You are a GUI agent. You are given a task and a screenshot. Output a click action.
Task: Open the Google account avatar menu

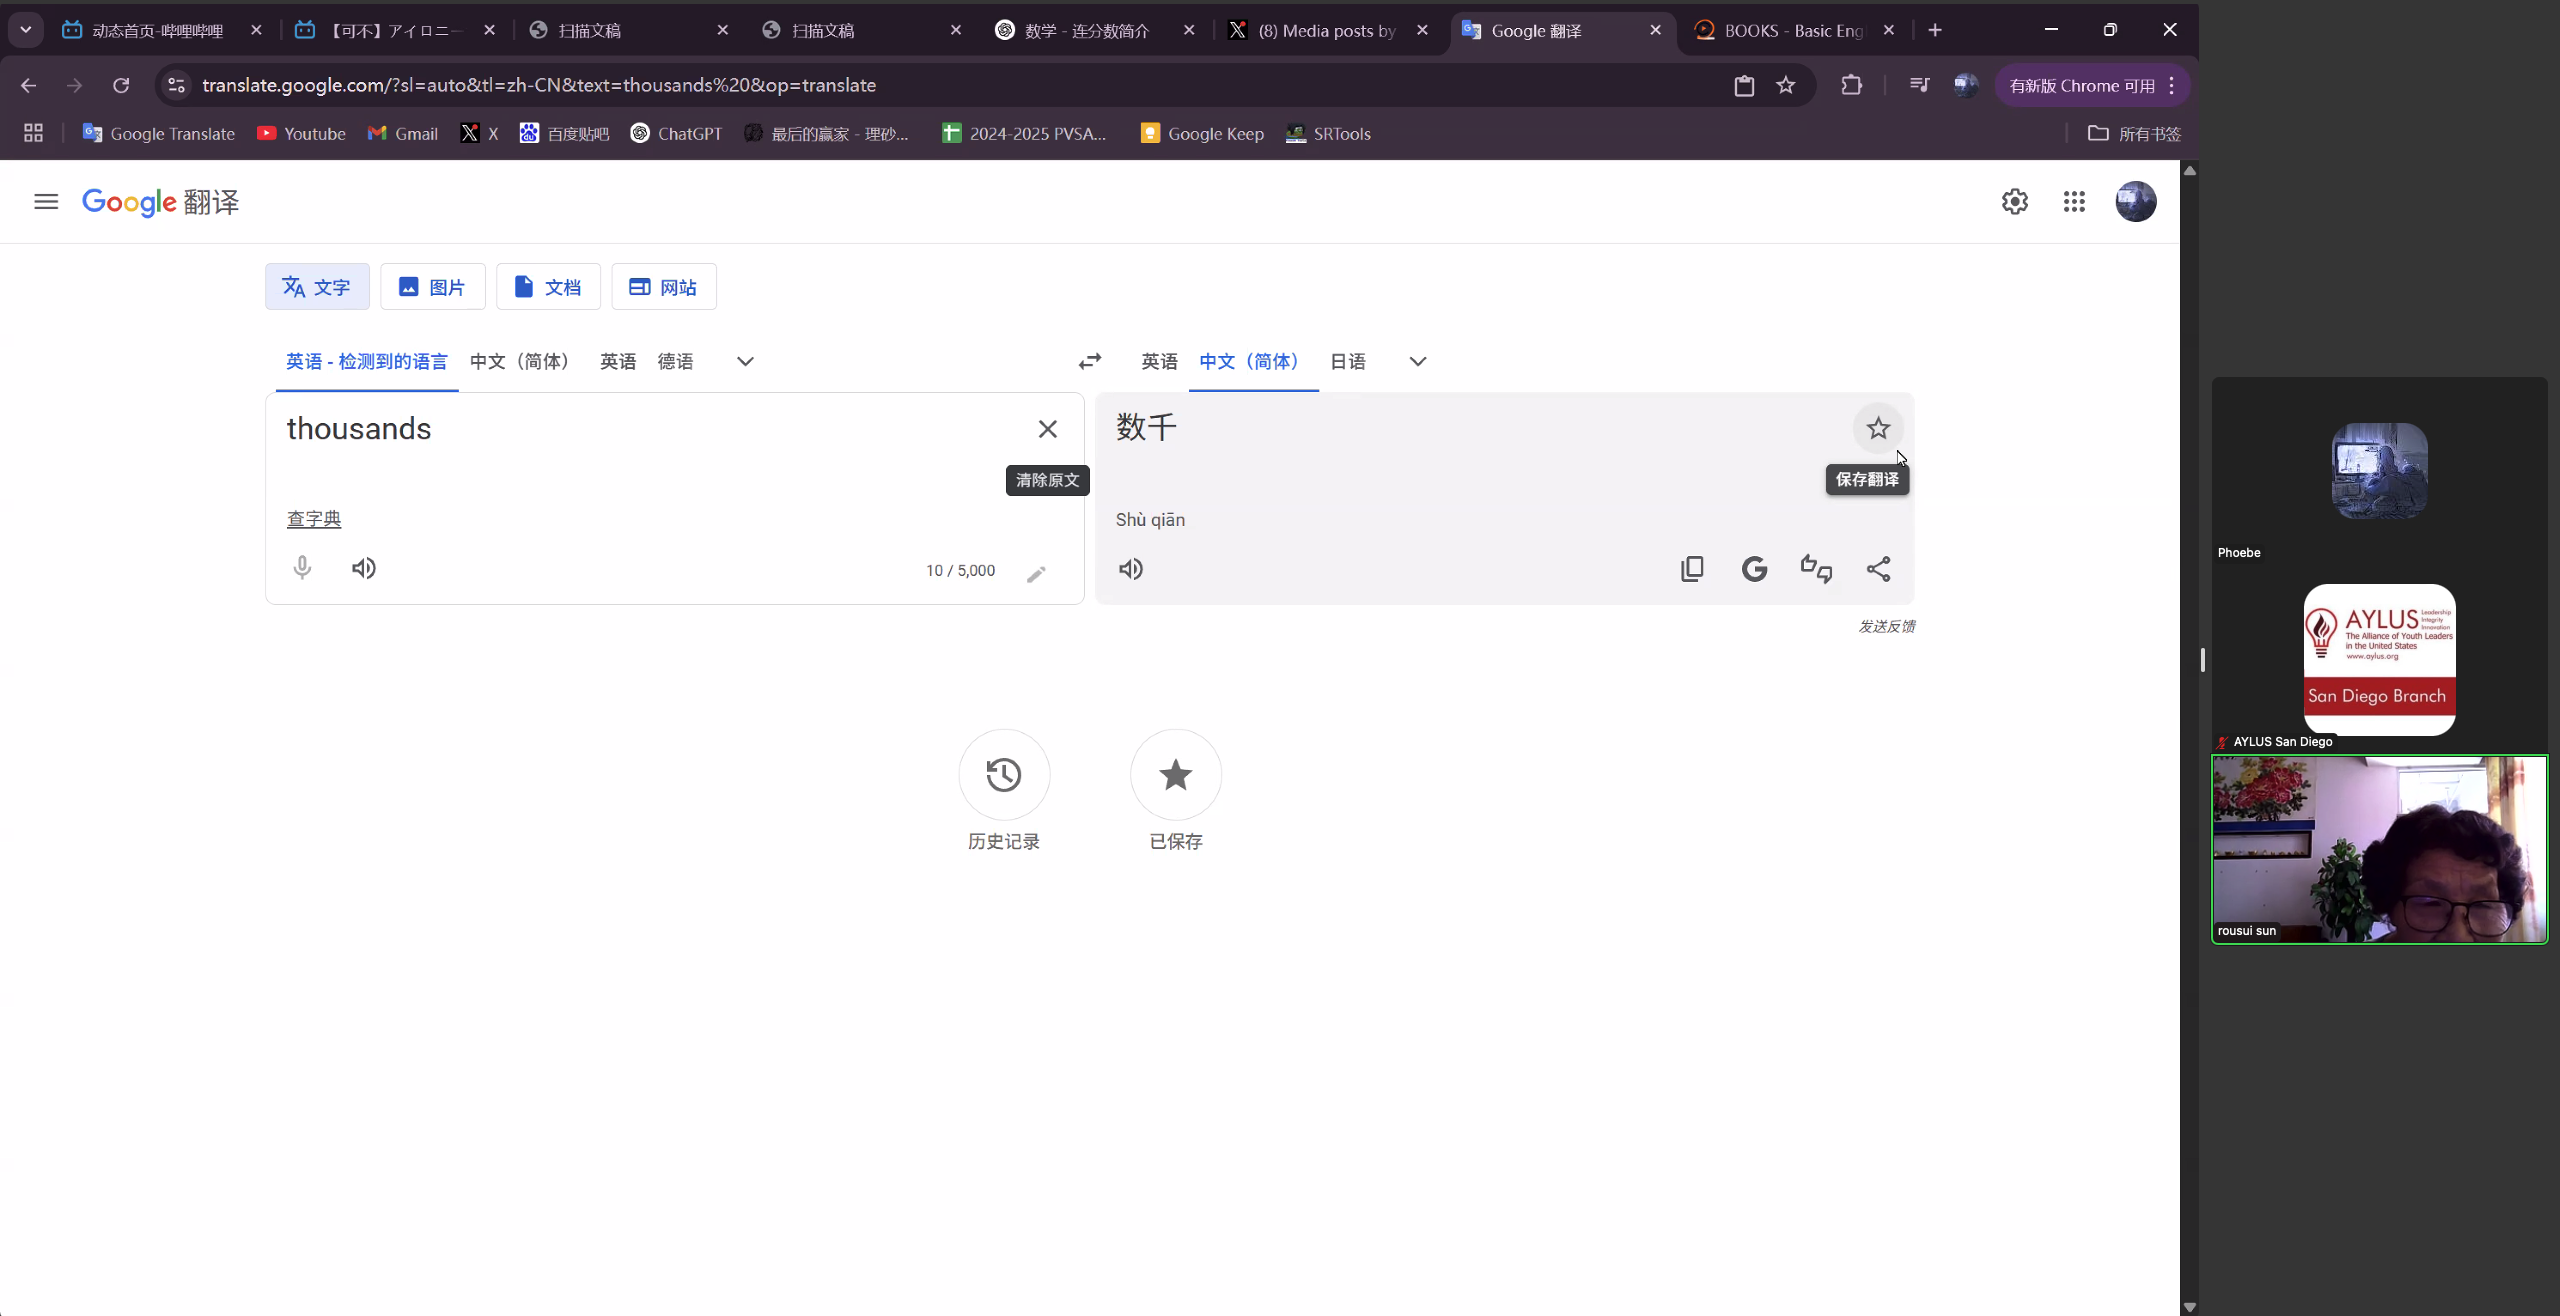pos(2136,202)
